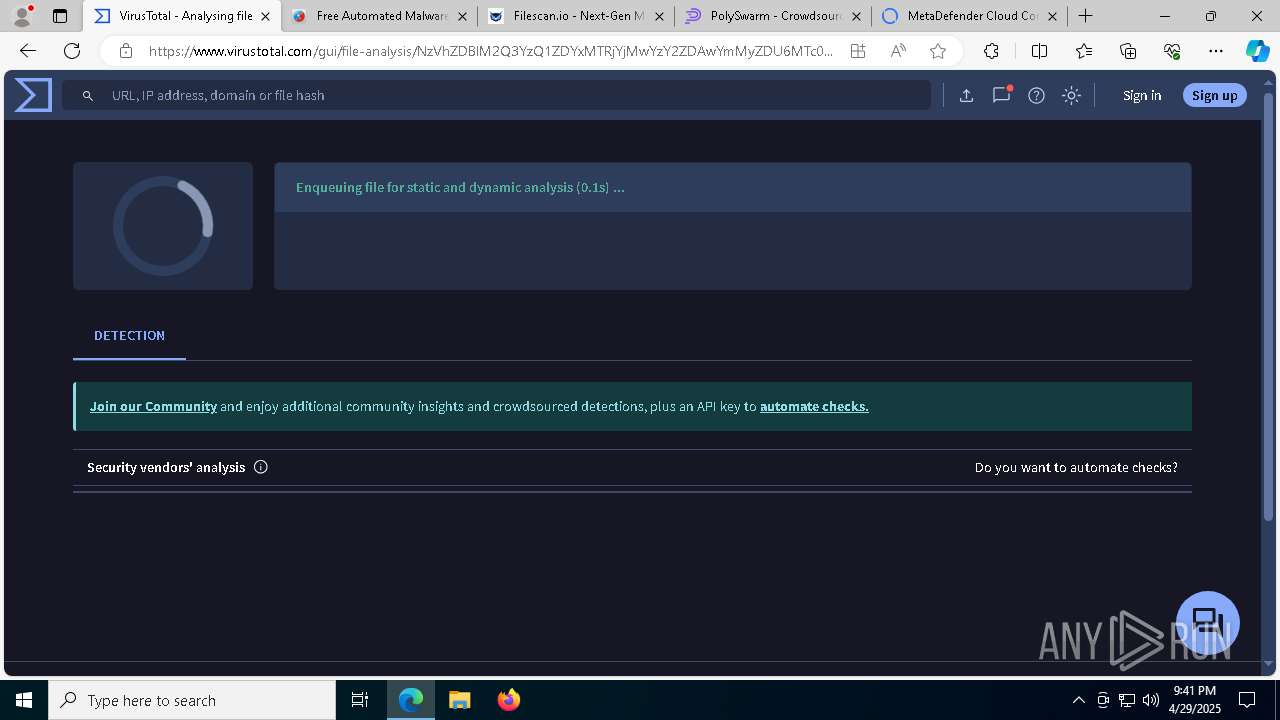Click the Sign up button

tap(1215, 95)
